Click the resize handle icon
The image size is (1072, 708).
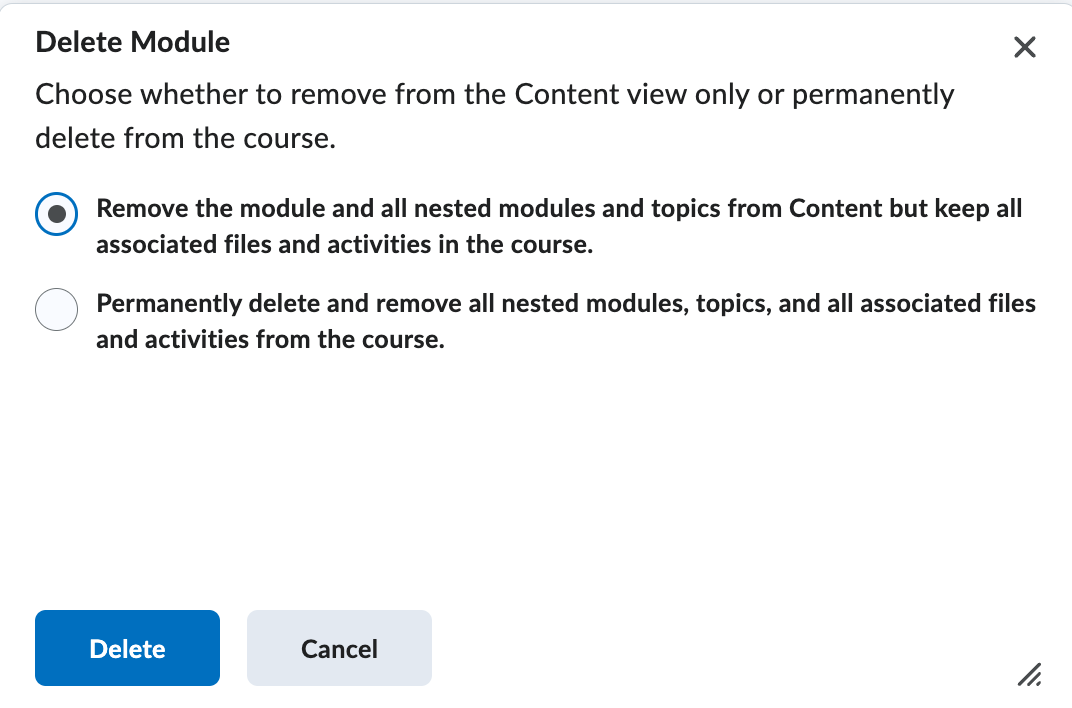point(1029,676)
